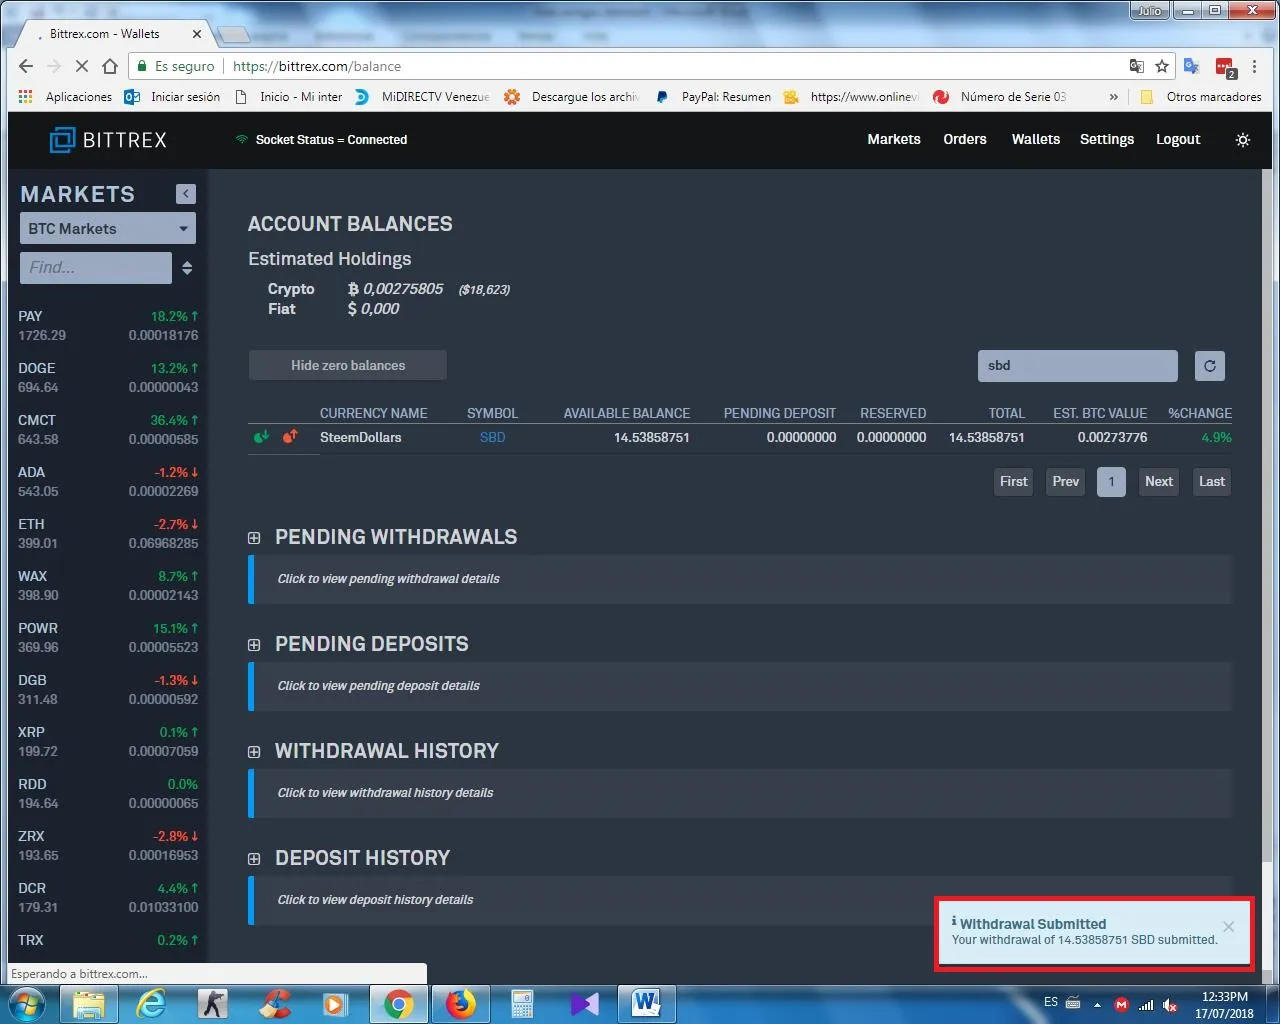Click the Hide zero balances button
Image resolution: width=1280 pixels, height=1024 pixels.
coord(348,366)
